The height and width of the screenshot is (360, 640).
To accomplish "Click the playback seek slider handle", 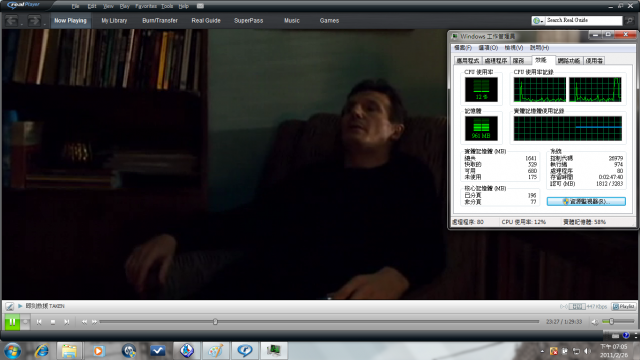I will [215, 322].
